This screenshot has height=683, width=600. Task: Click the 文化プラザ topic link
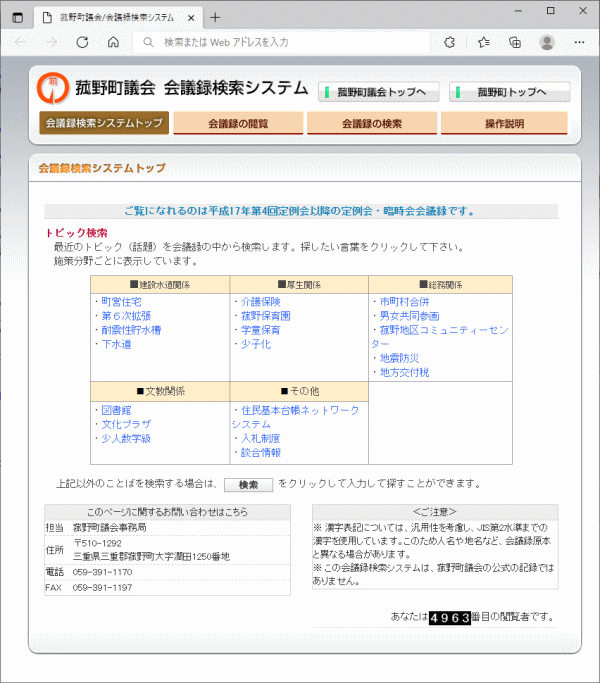(x=126, y=424)
